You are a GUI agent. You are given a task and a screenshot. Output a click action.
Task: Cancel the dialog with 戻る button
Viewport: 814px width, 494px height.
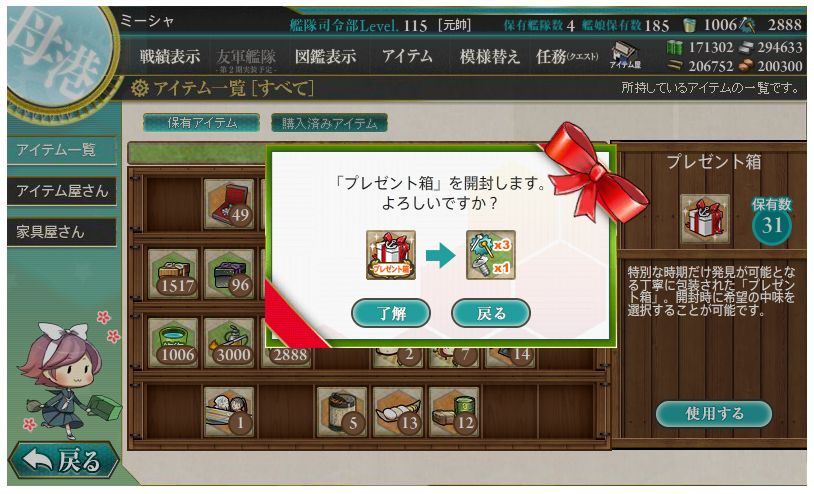tap(491, 313)
